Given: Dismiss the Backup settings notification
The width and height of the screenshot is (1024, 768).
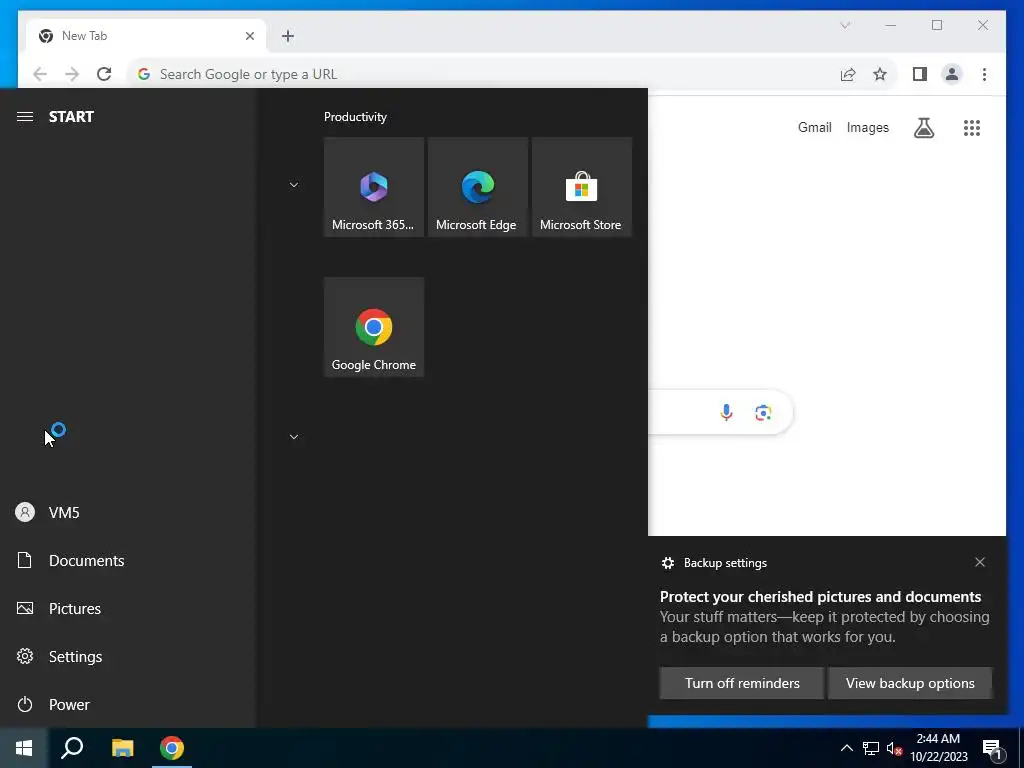Looking at the screenshot, I should 980,562.
